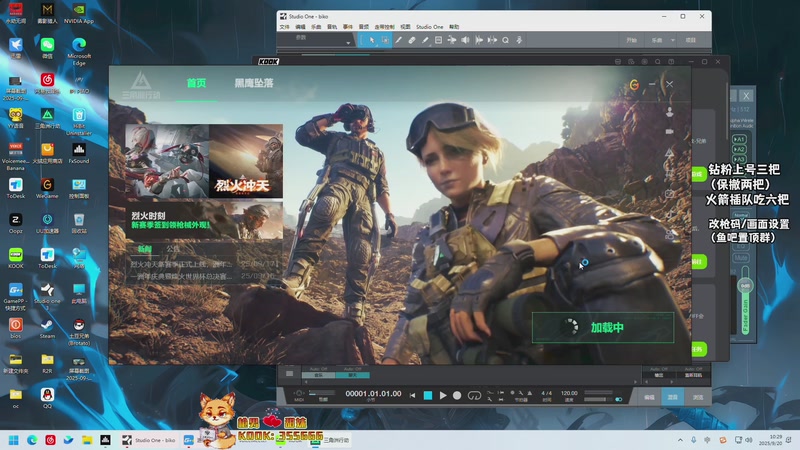Select the Bend tool in Studio One toolbar
Image resolution: width=800 pixels, height=450 pixels.
pyautogui.click(x=452, y=40)
